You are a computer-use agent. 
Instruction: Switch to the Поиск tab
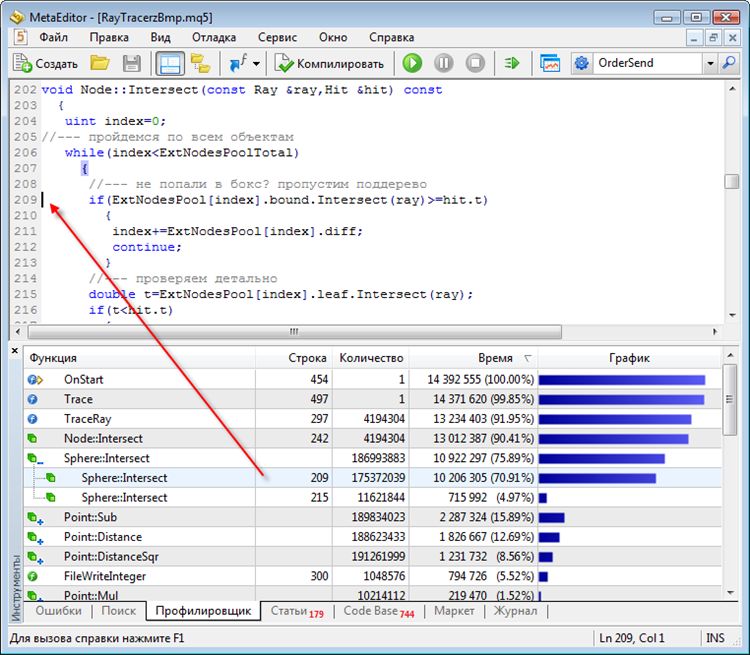119,611
